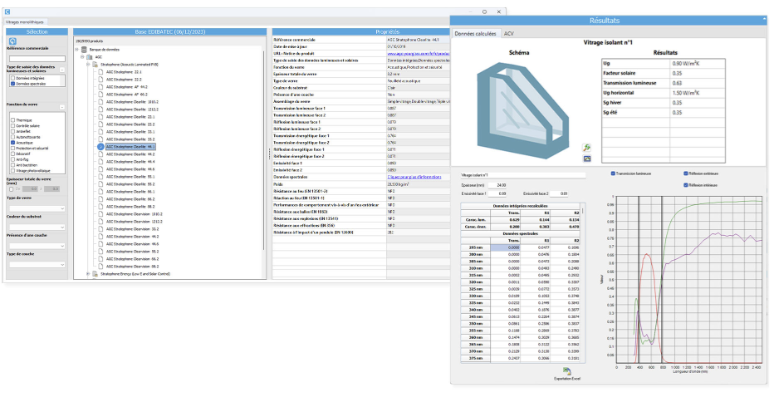The width and height of the screenshot is (779, 398).
Task: Click the 3D insulating glazing schema image
Action: [x=523, y=110]
